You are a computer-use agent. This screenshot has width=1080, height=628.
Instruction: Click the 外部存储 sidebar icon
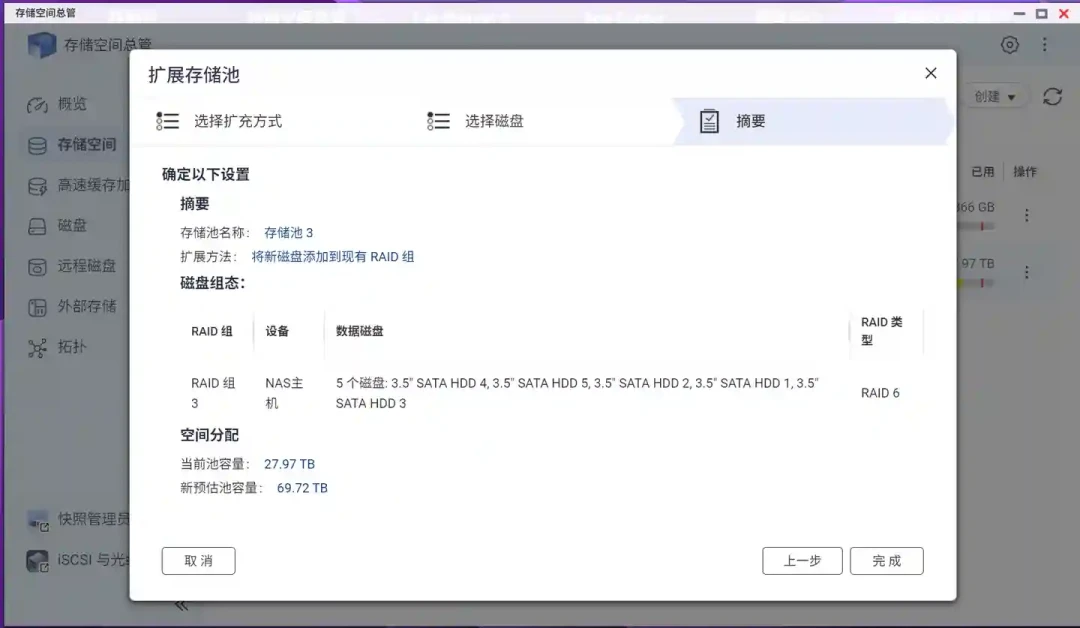coord(37,308)
